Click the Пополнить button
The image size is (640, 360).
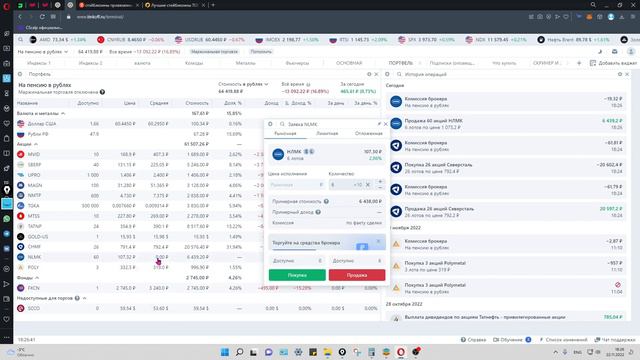(261, 52)
